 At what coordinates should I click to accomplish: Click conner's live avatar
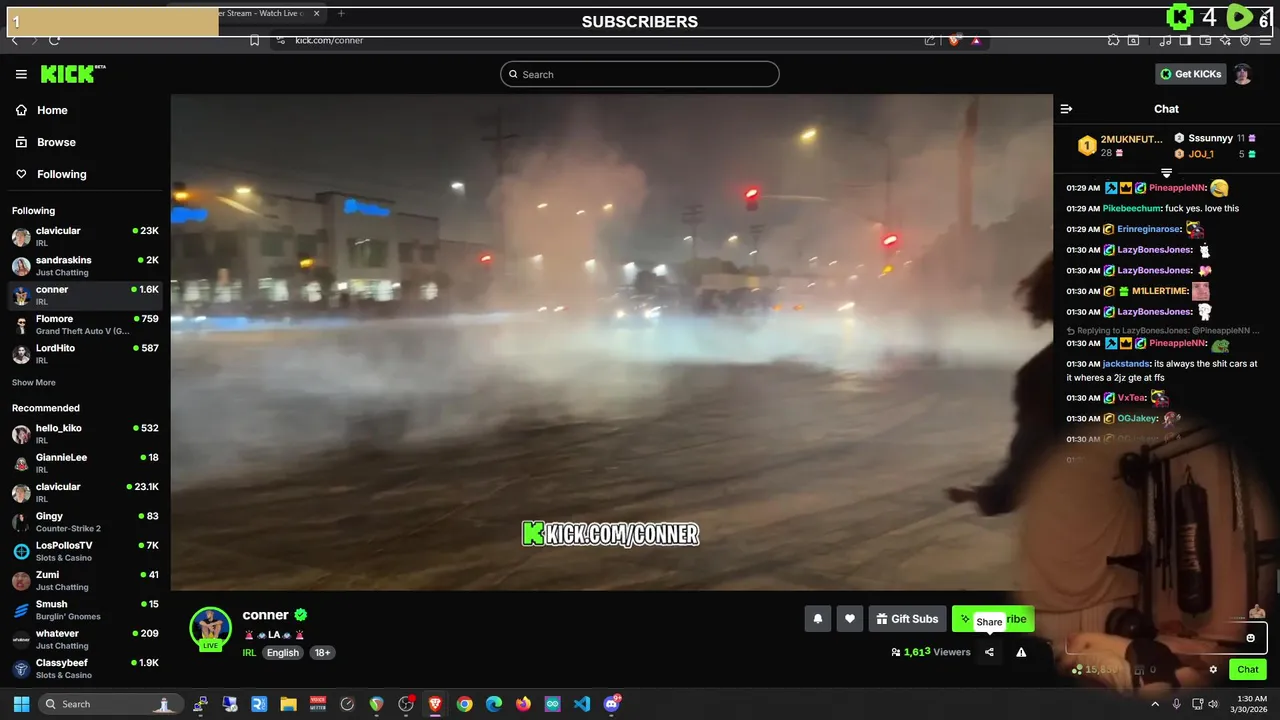coord(210,629)
